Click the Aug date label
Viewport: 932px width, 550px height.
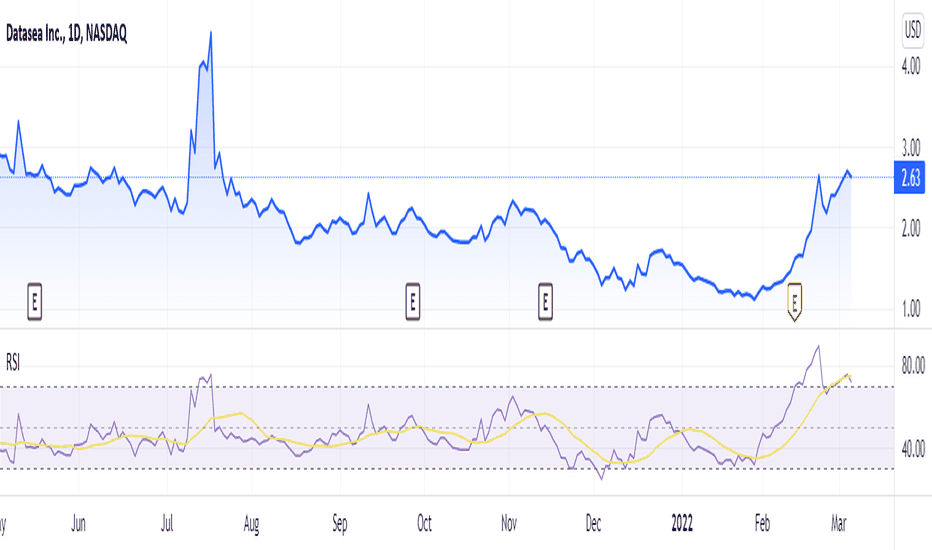251,524
